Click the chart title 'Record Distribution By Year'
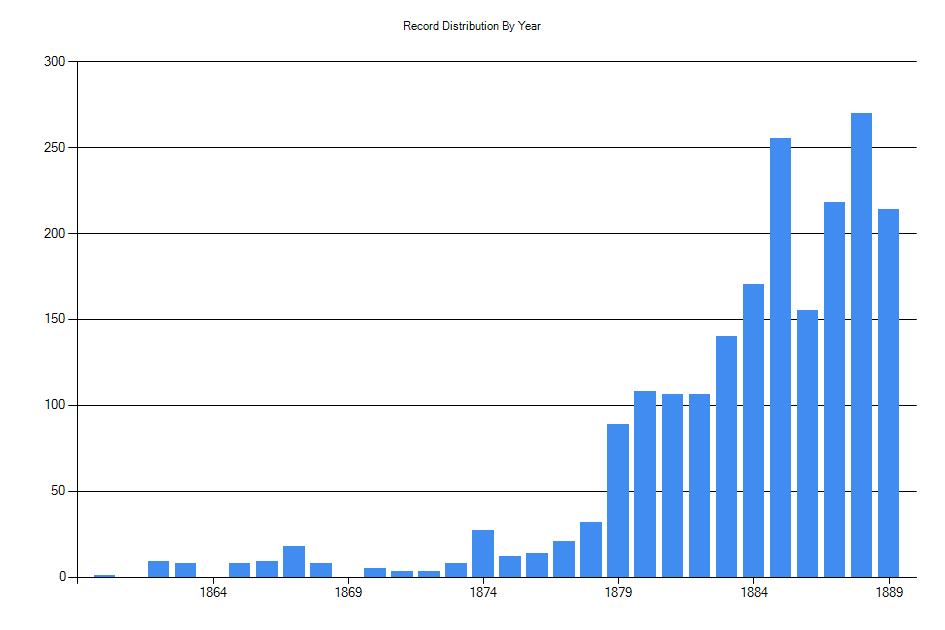 tap(472, 26)
